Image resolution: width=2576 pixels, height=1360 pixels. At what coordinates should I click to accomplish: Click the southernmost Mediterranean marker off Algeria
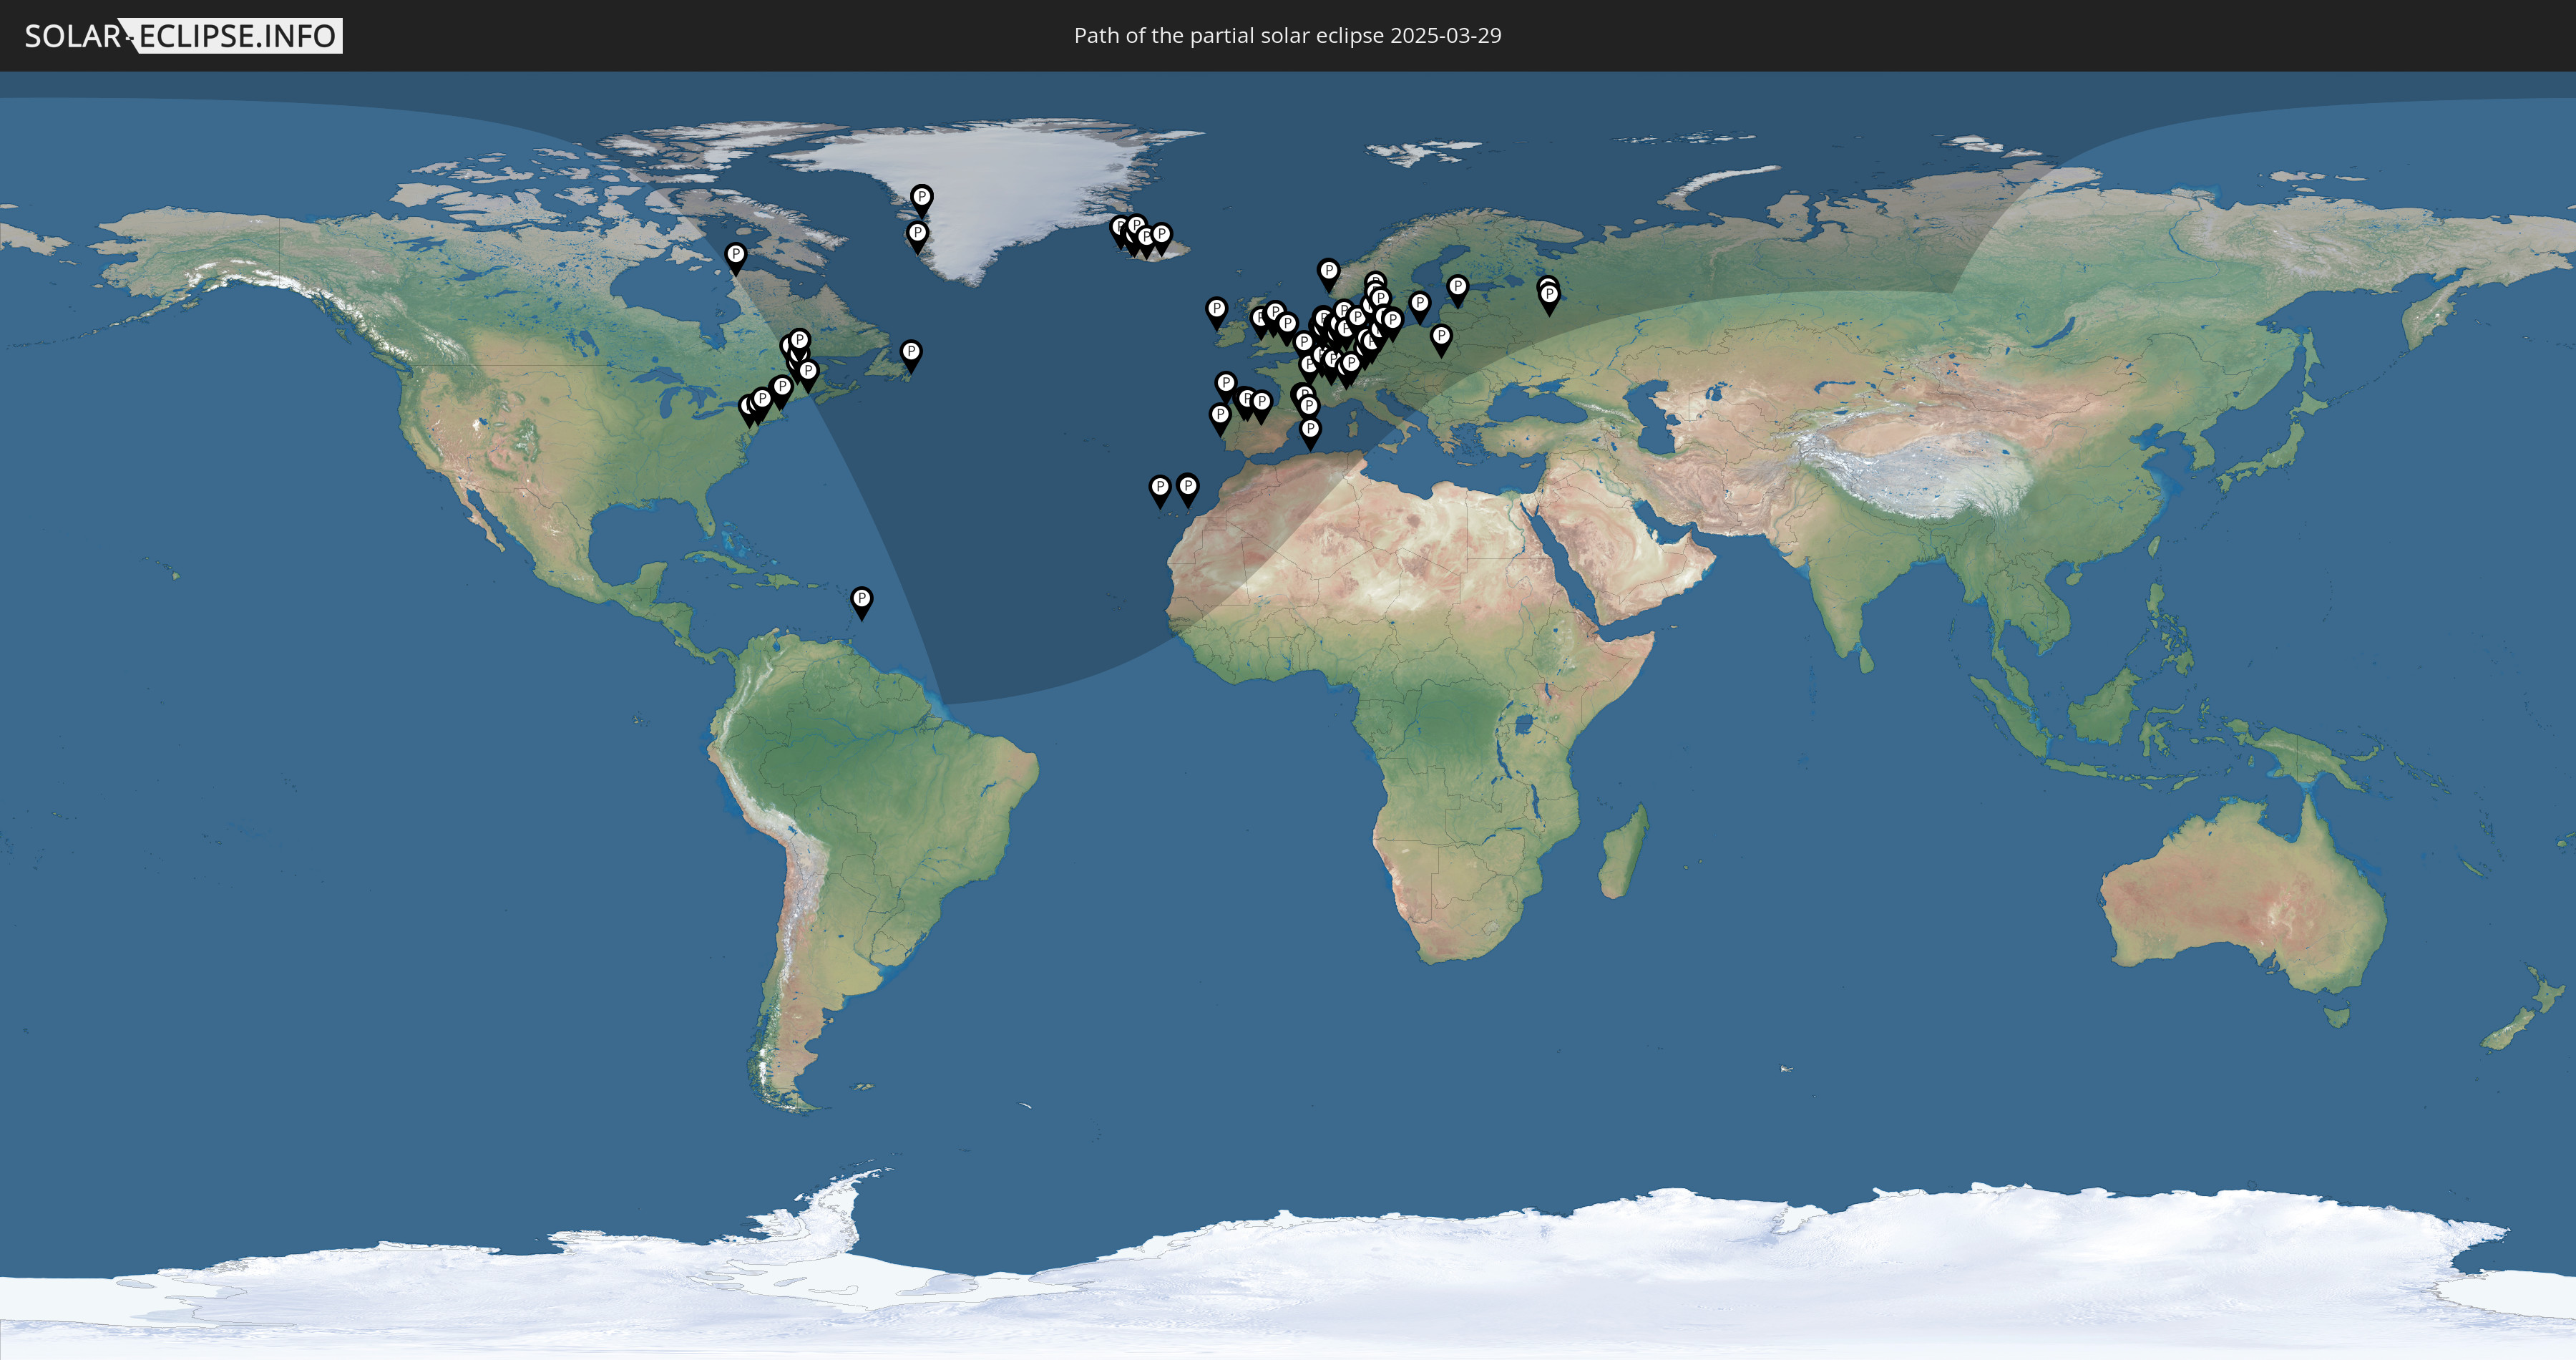[x=1310, y=430]
